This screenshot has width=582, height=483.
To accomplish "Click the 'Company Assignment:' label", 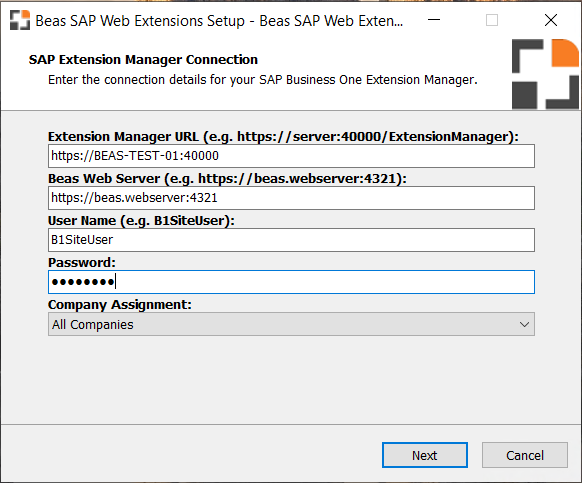I will click(120, 304).
